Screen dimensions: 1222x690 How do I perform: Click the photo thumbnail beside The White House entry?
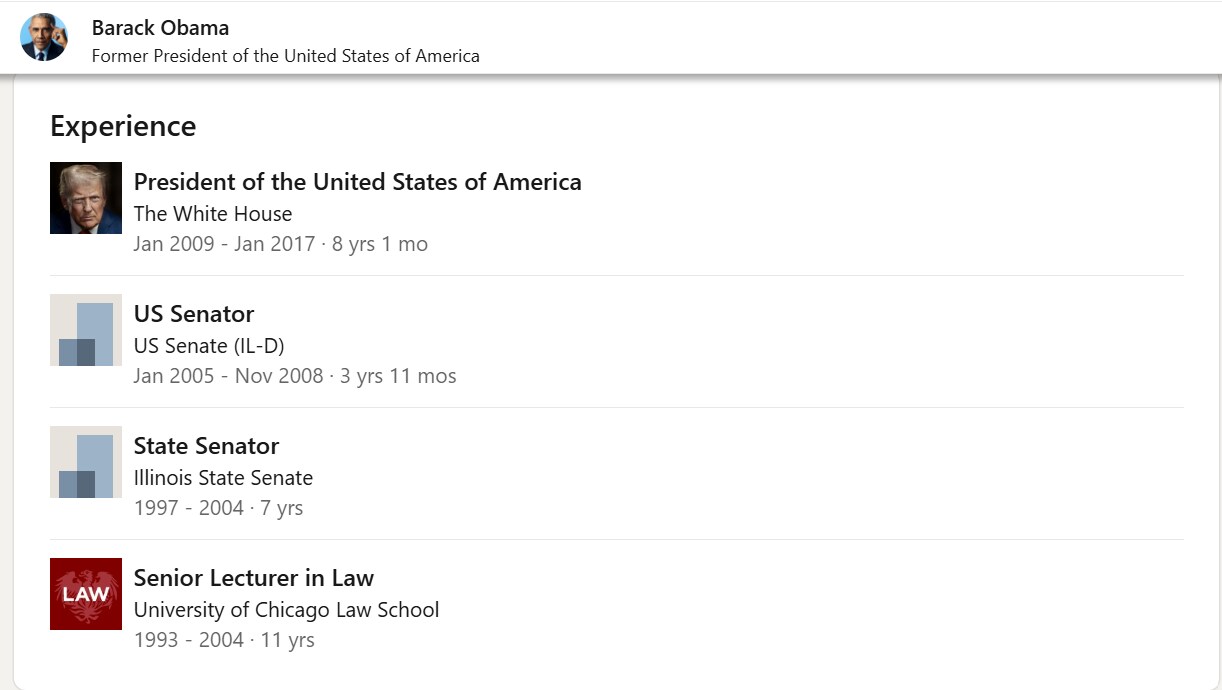(86, 198)
